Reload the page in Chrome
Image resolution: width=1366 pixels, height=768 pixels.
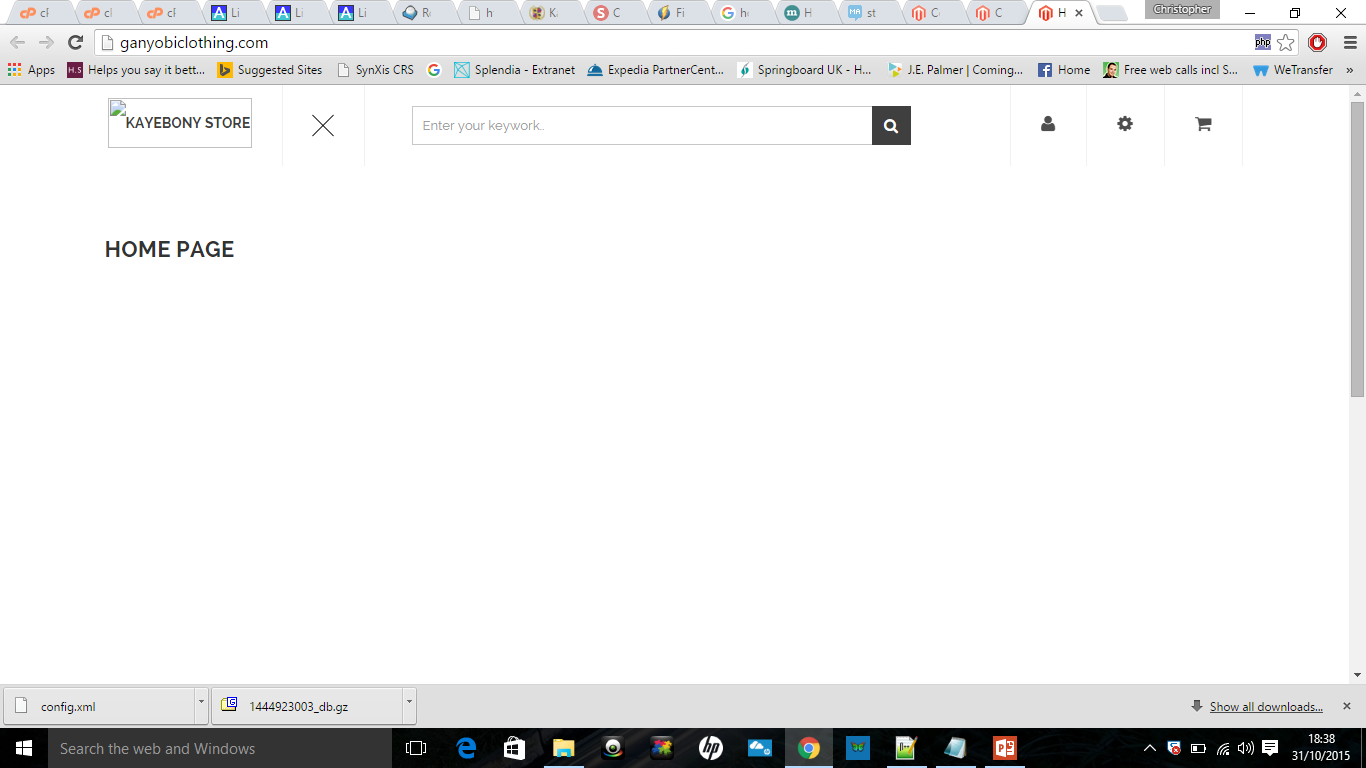(75, 42)
